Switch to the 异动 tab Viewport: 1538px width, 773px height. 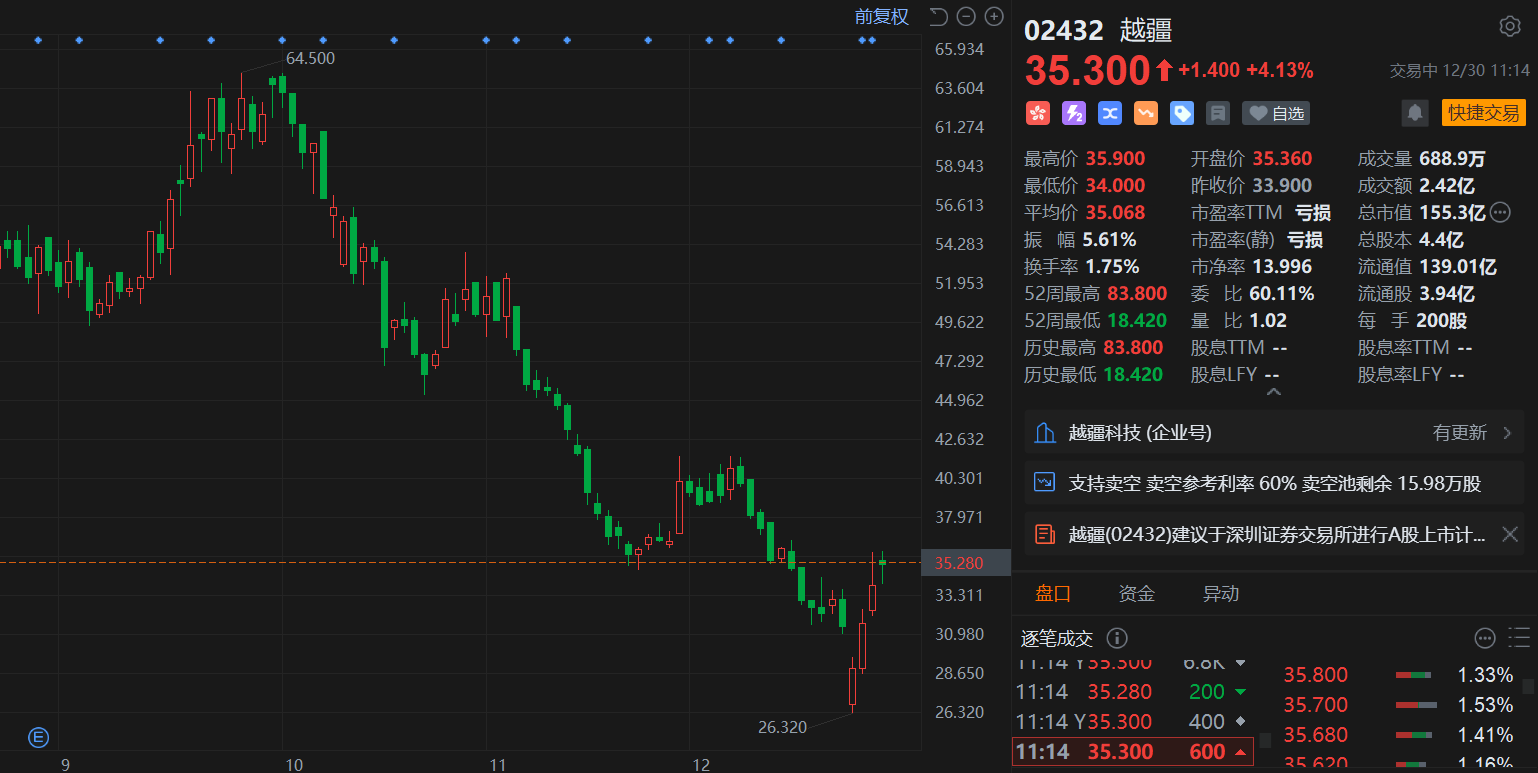1220,593
